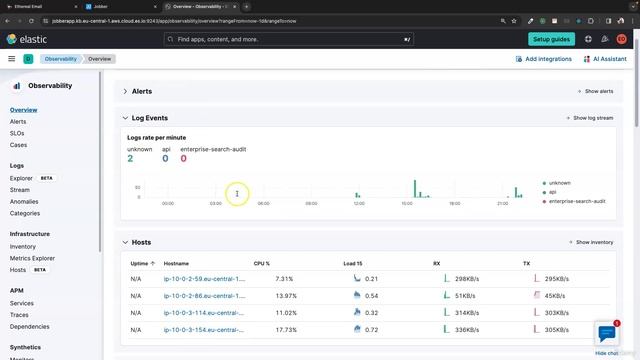Click the green space avatar icon

(x=28, y=59)
